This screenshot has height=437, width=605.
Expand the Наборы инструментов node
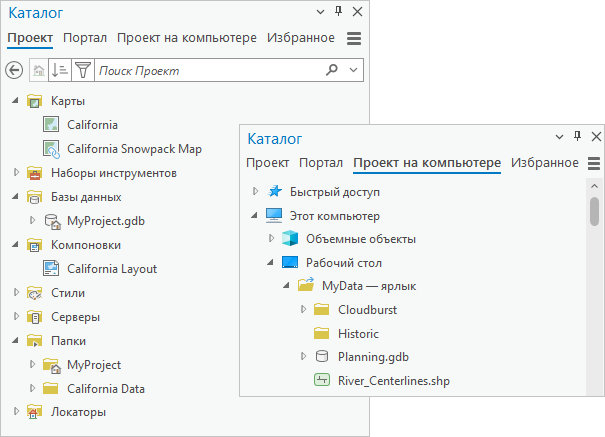click(16, 173)
